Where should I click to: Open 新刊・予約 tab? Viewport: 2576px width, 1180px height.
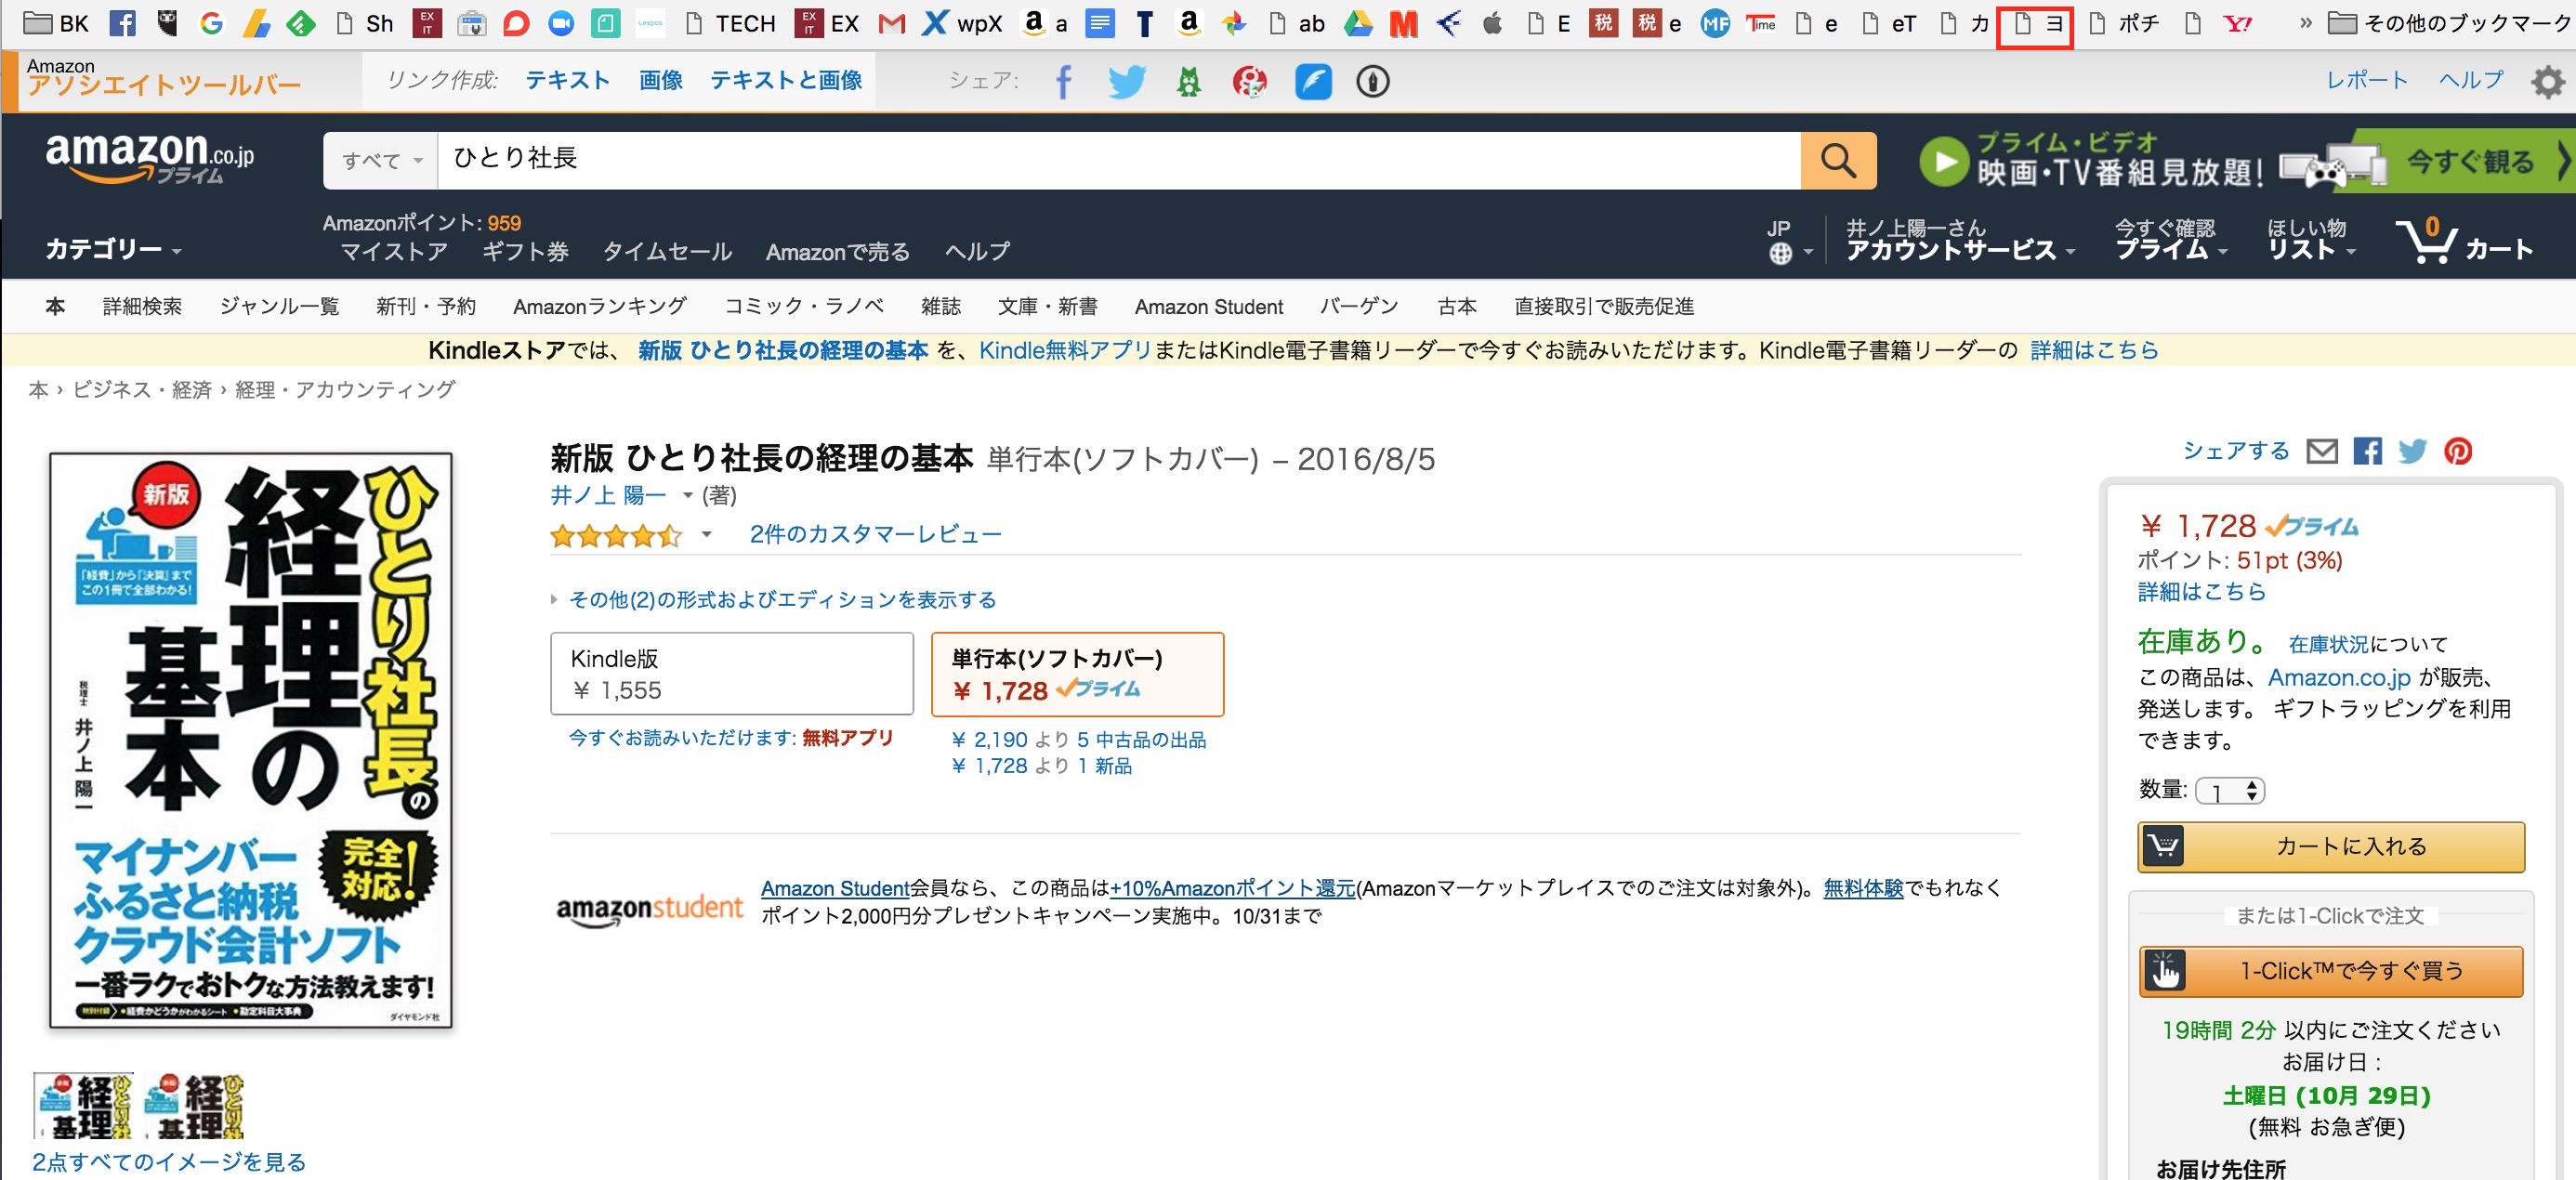(425, 306)
